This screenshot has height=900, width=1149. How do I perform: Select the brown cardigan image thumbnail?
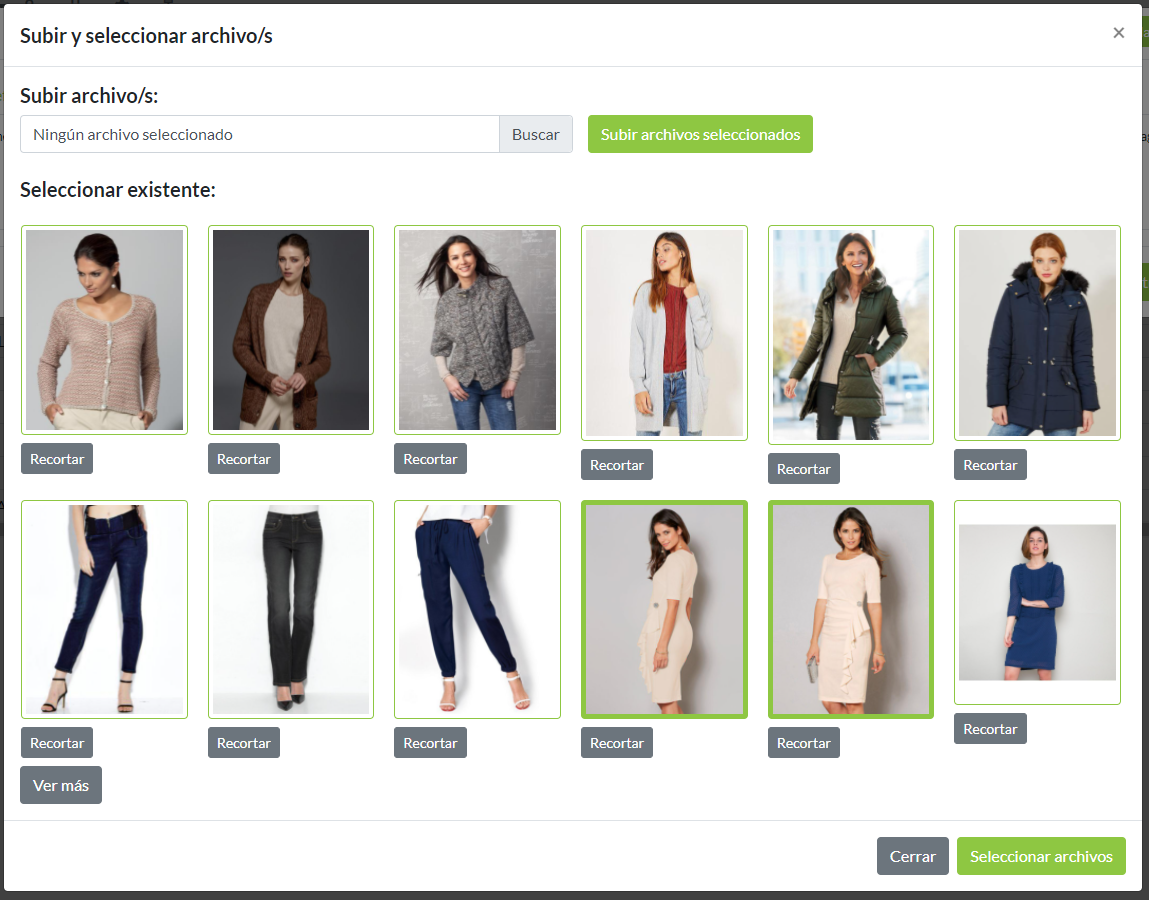coord(291,330)
